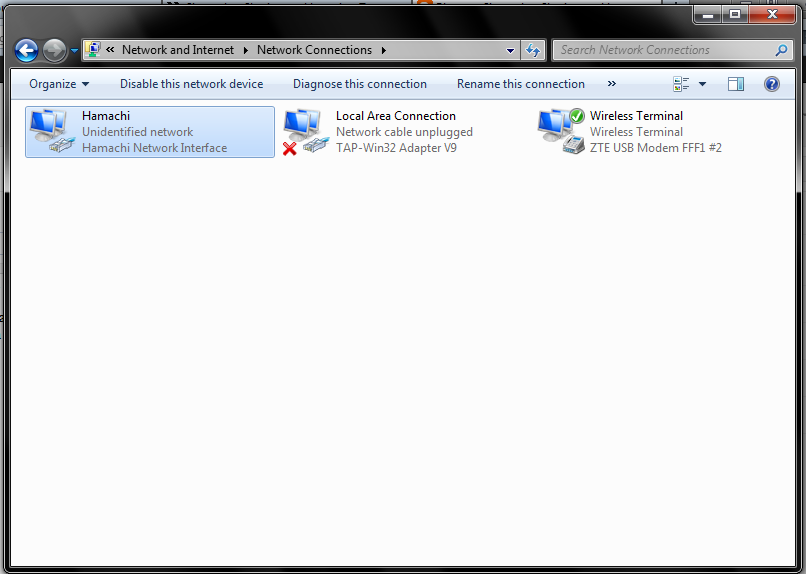
Task: Click green check on Wireless Terminal
Action: point(577,116)
